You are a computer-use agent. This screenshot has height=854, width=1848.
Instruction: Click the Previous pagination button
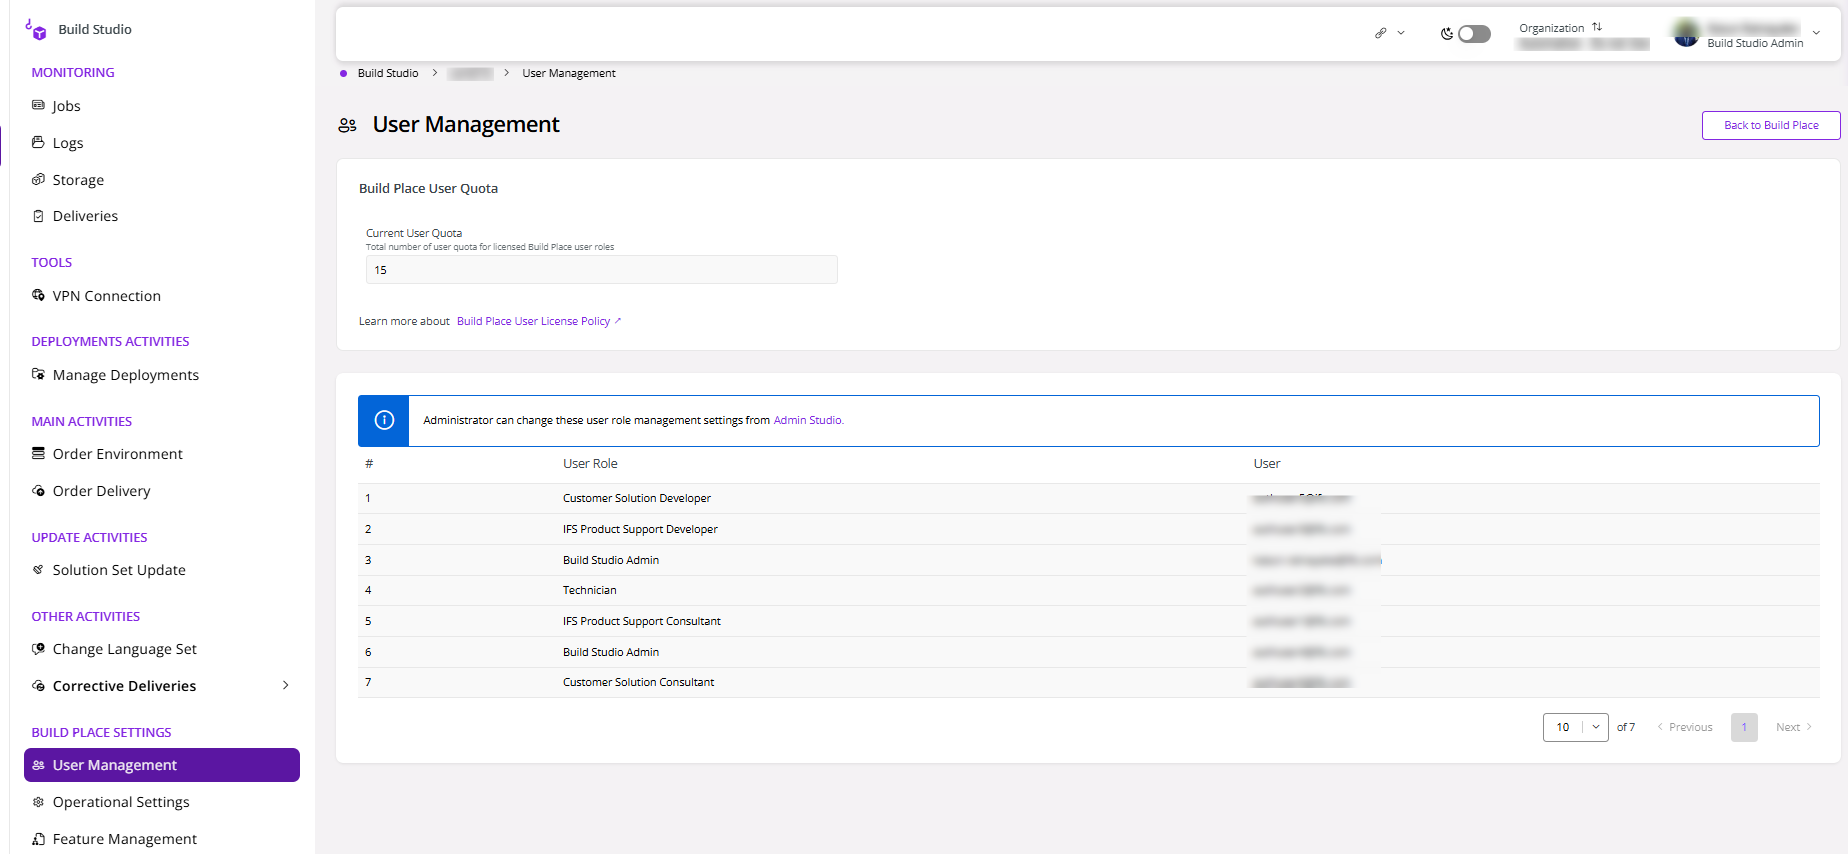click(x=1685, y=727)
